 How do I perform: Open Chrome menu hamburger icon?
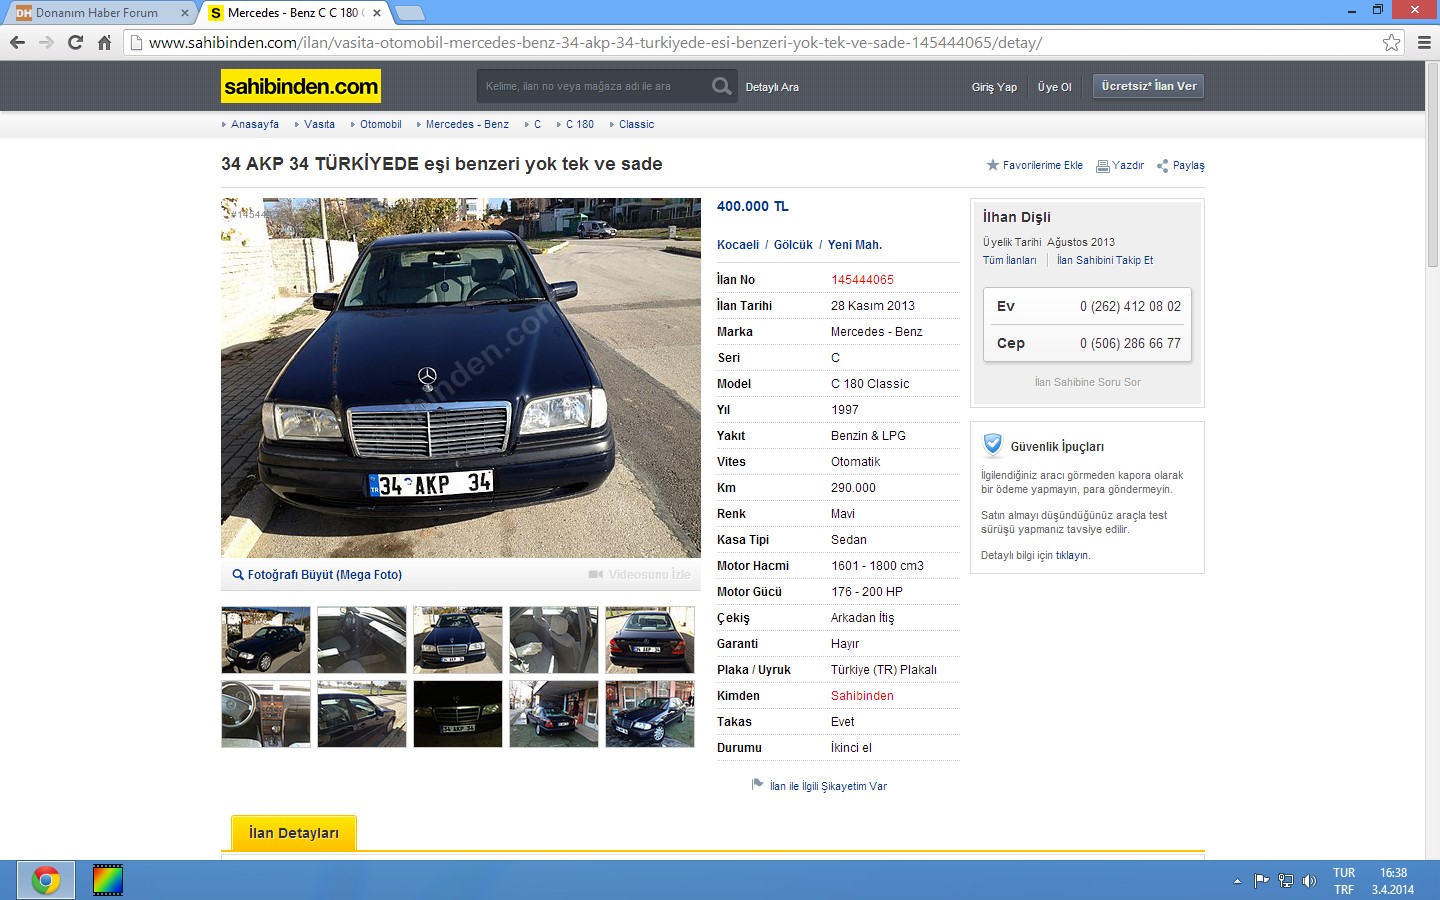[1424, 42]
